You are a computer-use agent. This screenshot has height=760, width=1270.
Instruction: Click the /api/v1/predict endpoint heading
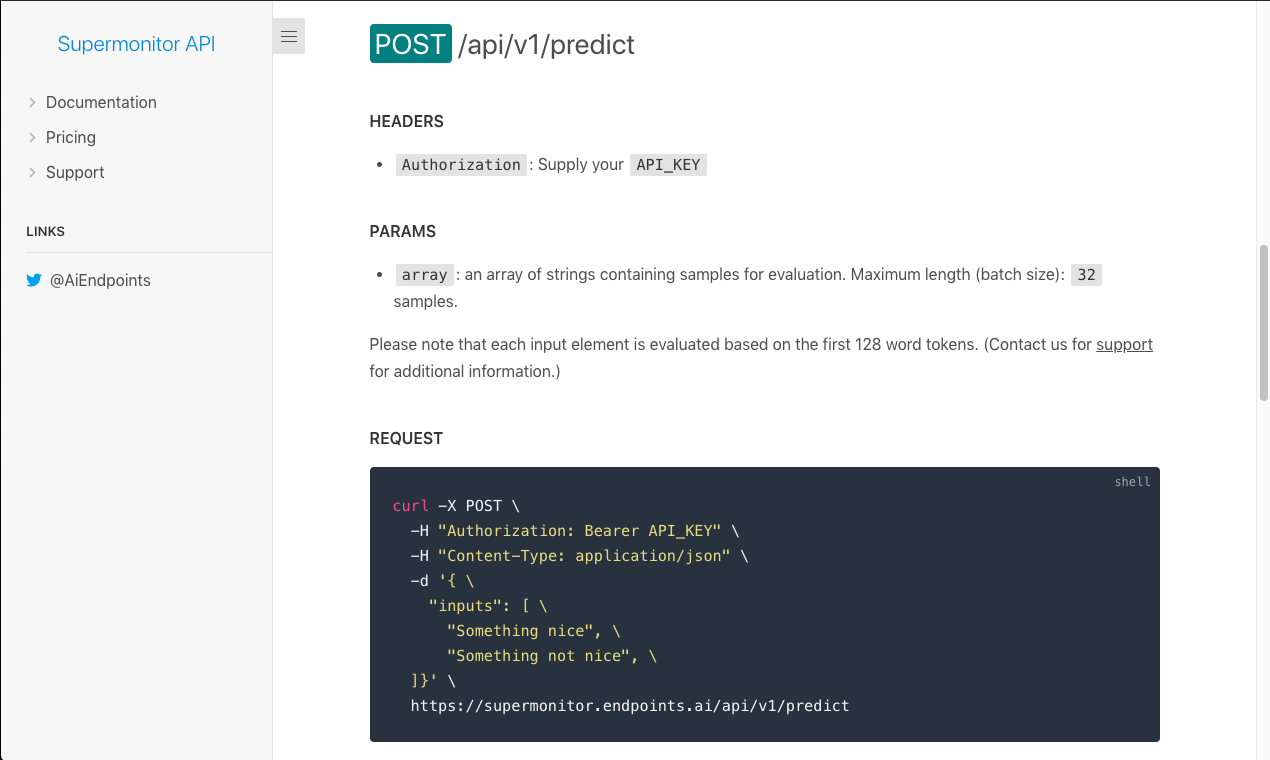pos(546,45)
